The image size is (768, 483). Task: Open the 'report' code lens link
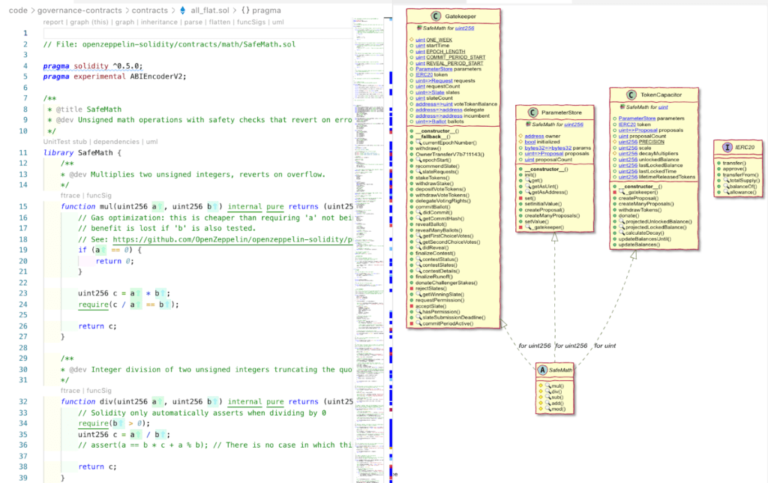[x=55, y=20]
